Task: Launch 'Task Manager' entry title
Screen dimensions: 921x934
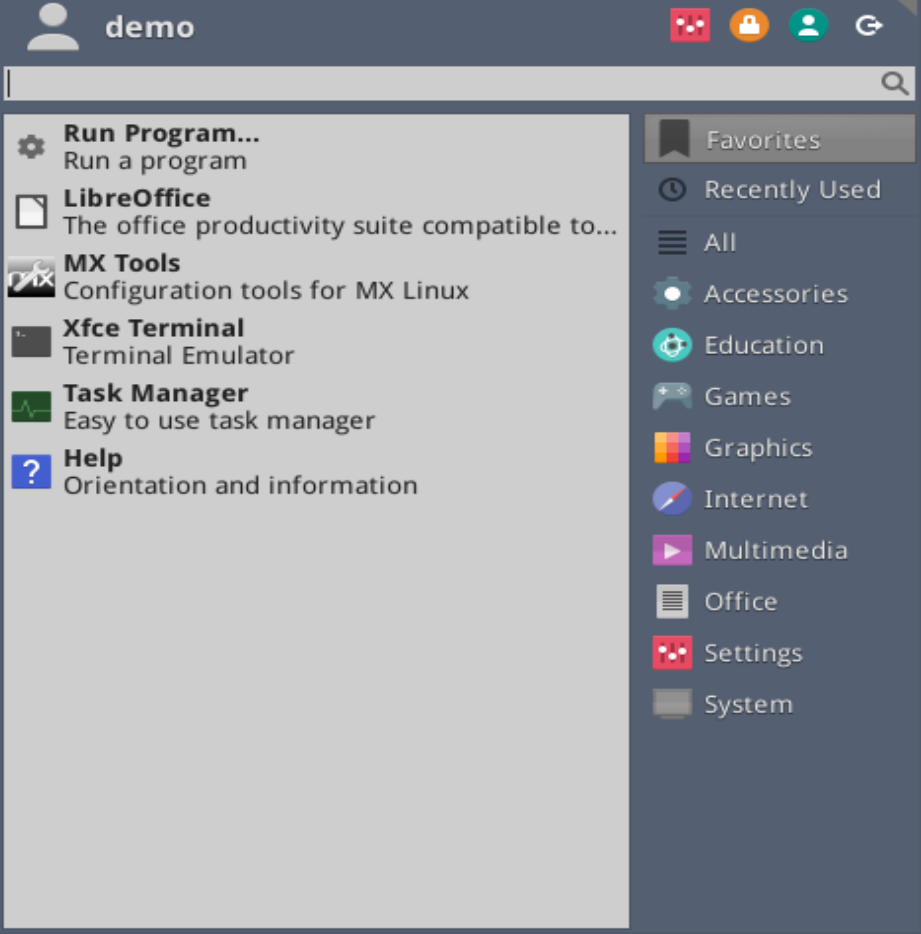Action: [156, 393]
